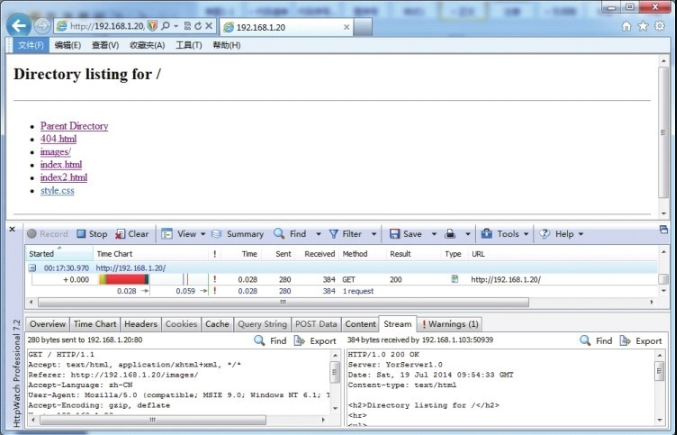Switch to the Overview tab

click(47, 324)
